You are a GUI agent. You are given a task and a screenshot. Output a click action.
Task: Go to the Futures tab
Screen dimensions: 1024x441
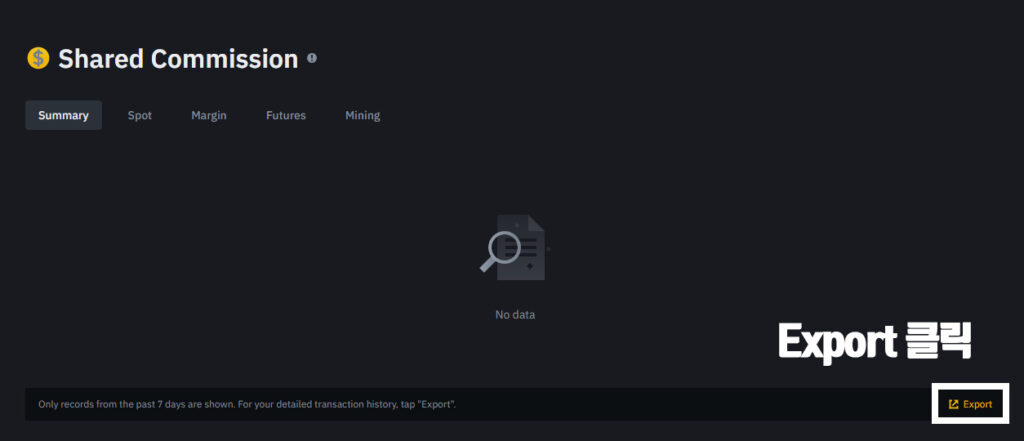click(x=286, y=115)
